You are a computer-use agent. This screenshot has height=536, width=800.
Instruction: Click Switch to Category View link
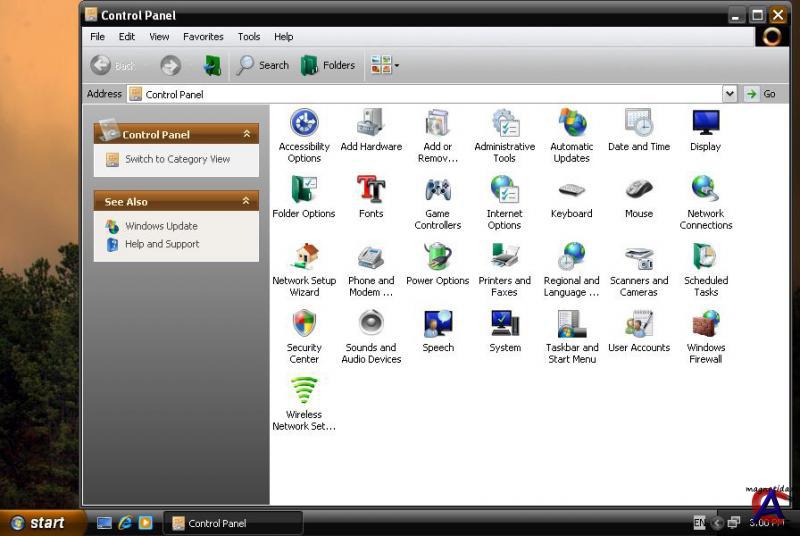click(177, 159)
